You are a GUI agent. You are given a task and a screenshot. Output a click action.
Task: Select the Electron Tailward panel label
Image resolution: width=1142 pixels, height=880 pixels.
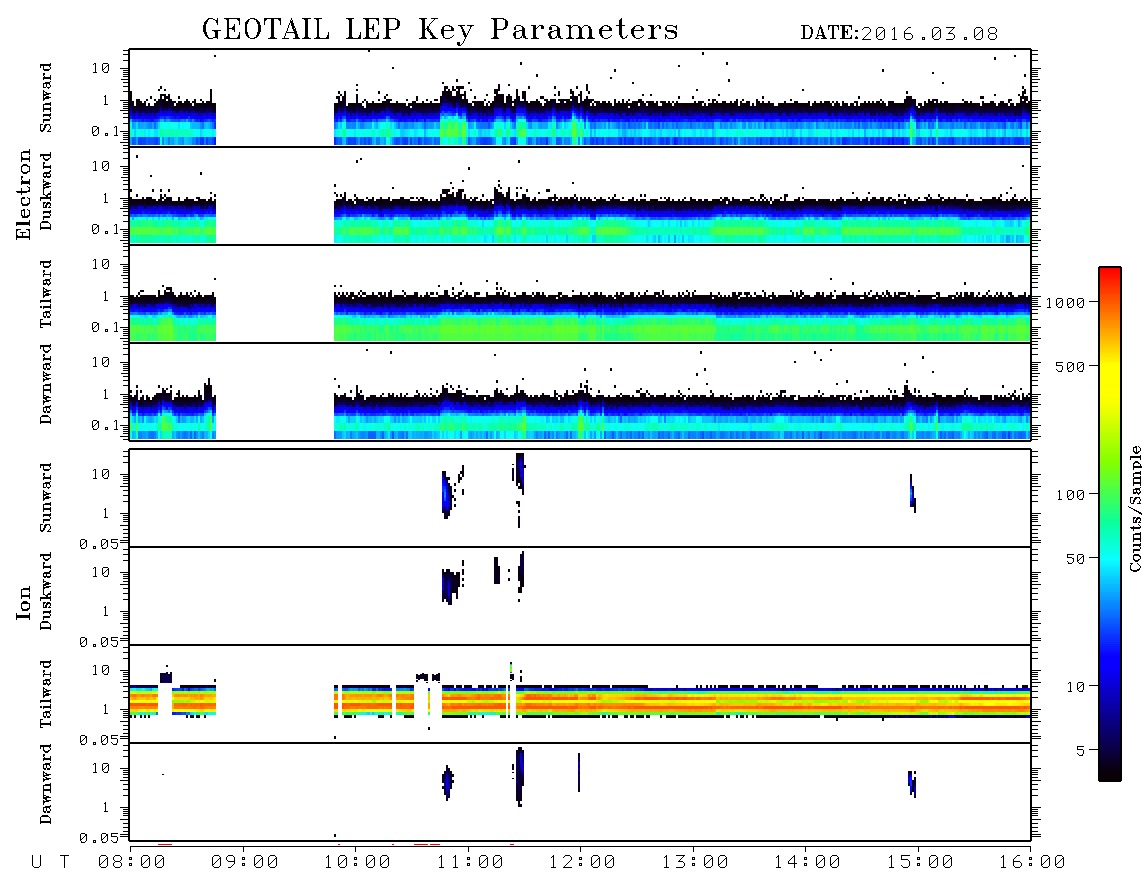(x=46, y=294)
